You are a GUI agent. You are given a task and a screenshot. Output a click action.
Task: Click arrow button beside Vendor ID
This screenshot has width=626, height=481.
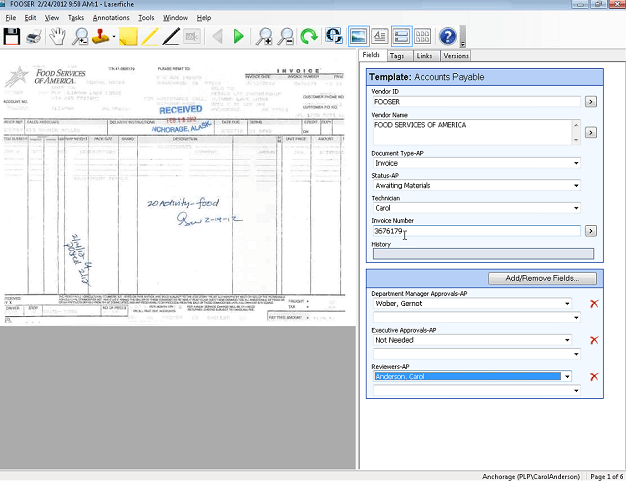pos(591,102)
